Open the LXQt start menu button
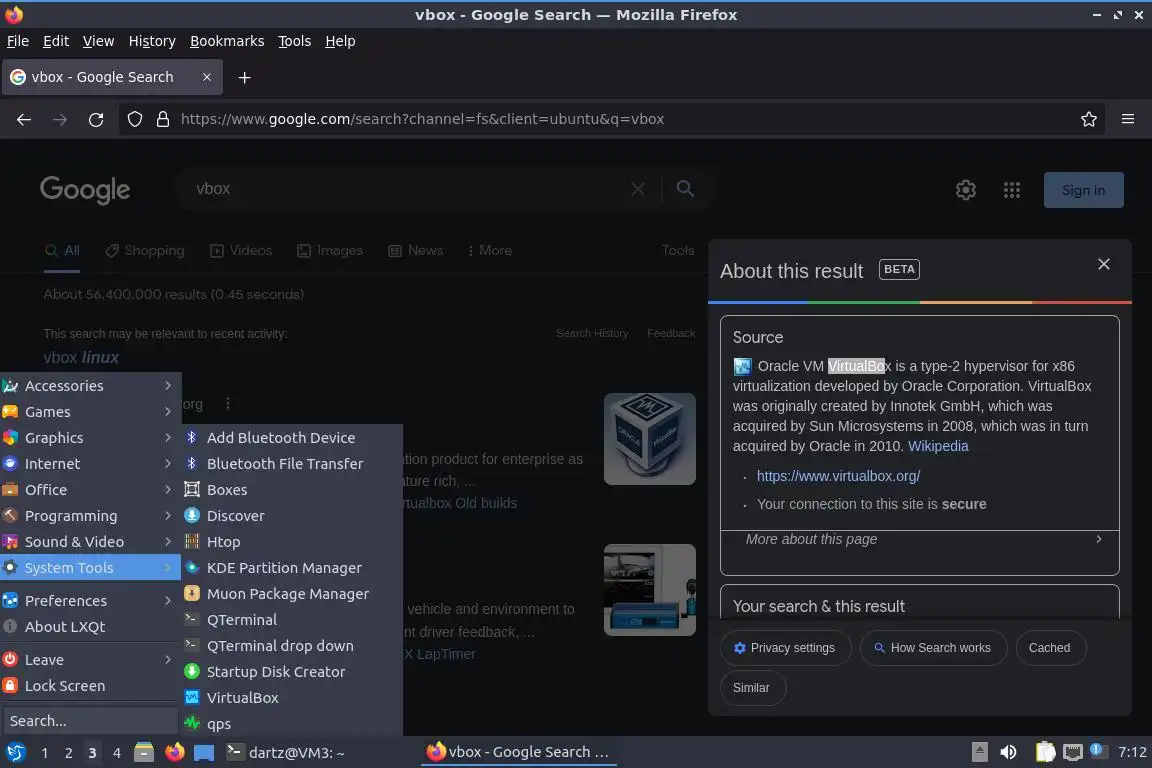1152x768 pixels. [x=15, y=753]
